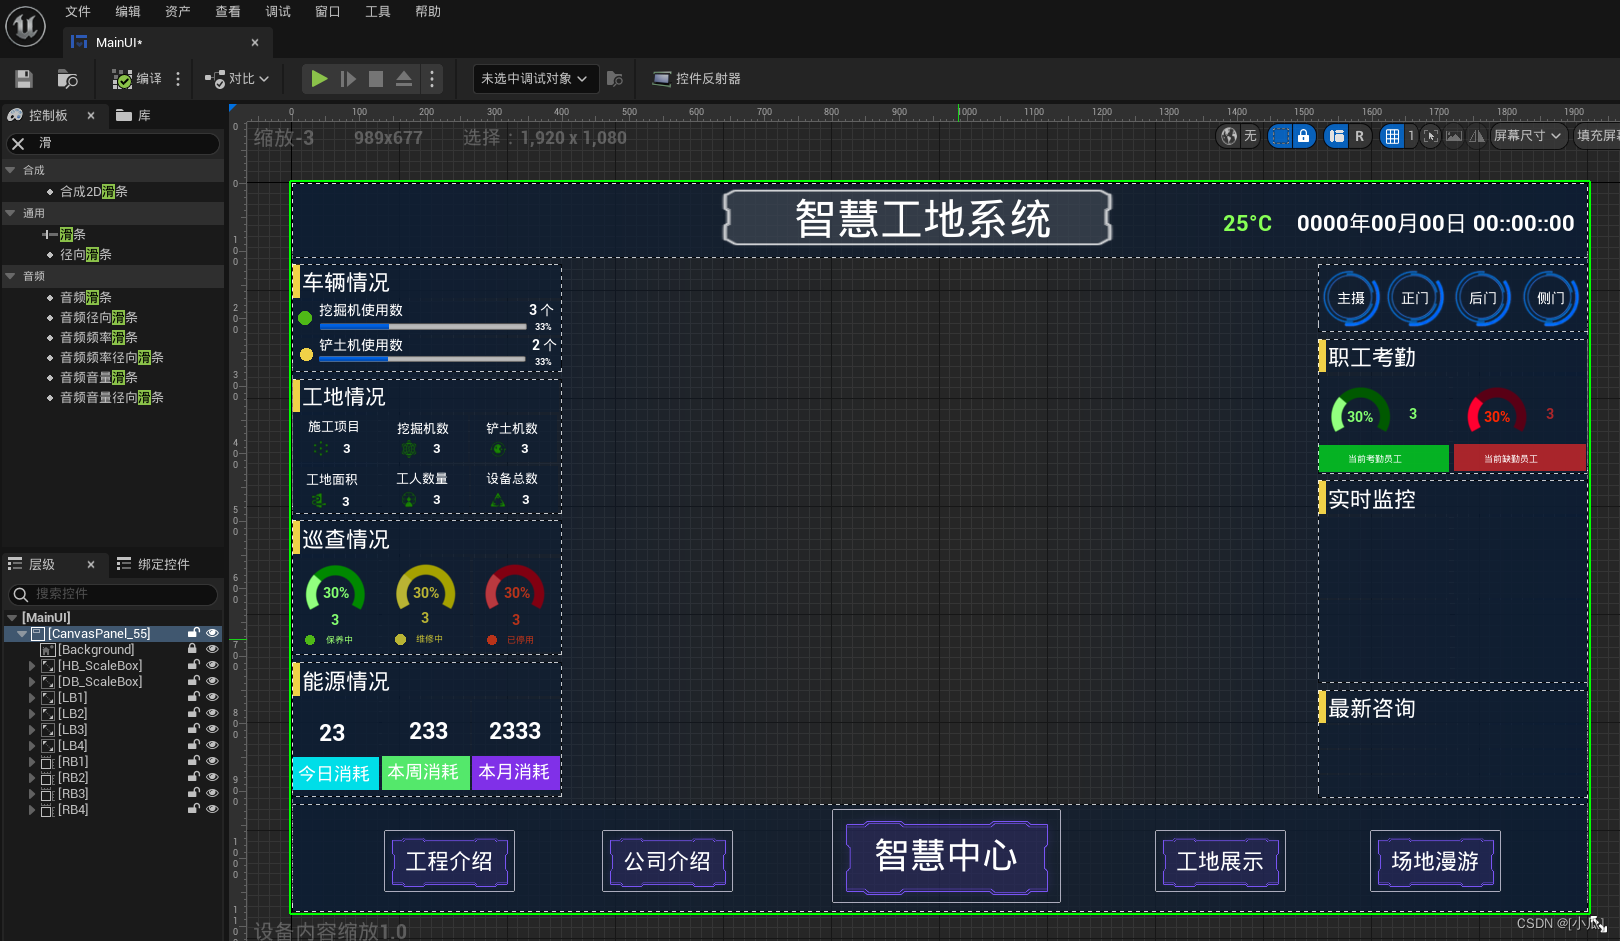This screenshot has height=941, width=1620.
Task: Click the localization globe icon in viewport toolbar
Action: pos(1229,136)
